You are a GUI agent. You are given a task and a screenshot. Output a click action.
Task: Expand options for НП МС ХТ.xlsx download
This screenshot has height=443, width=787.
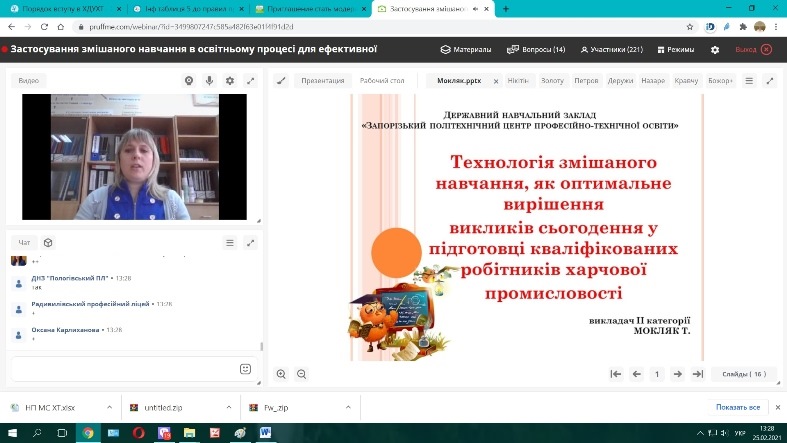[109, 407]
